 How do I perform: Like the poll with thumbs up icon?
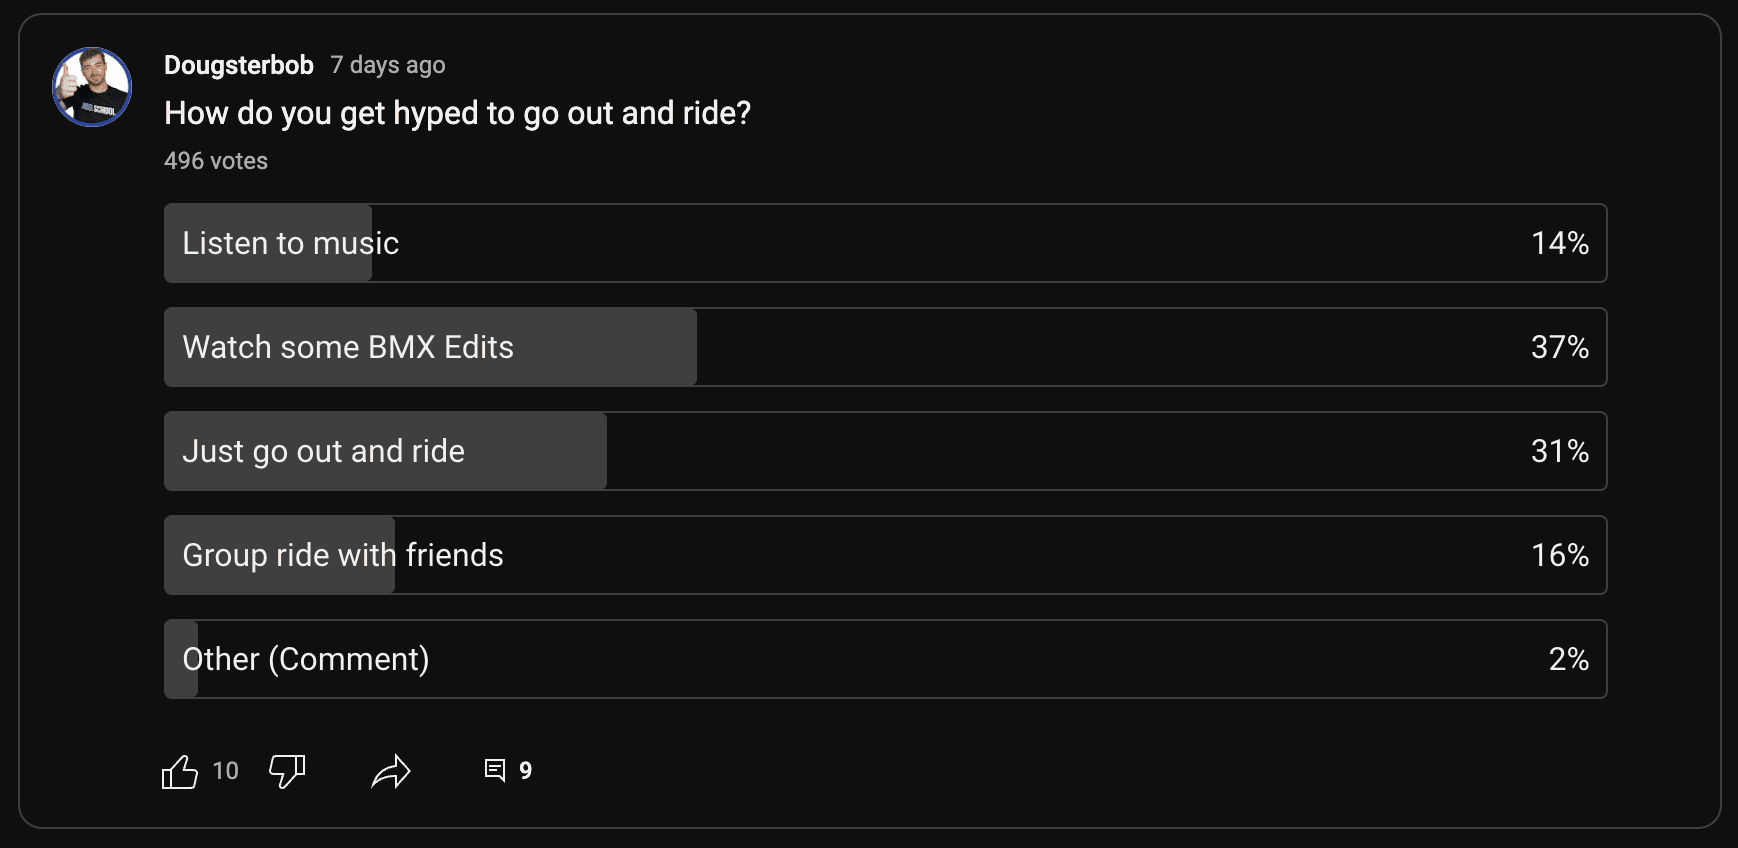pyautogui.click(x=180, y=771)
